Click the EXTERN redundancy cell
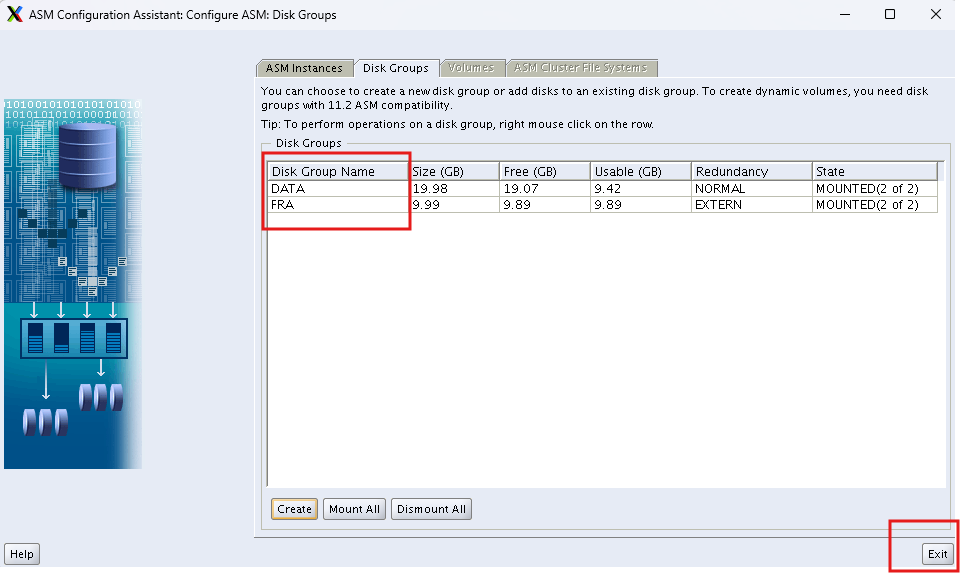This screenshot has width=960, height=573. [x=752, y=204]
